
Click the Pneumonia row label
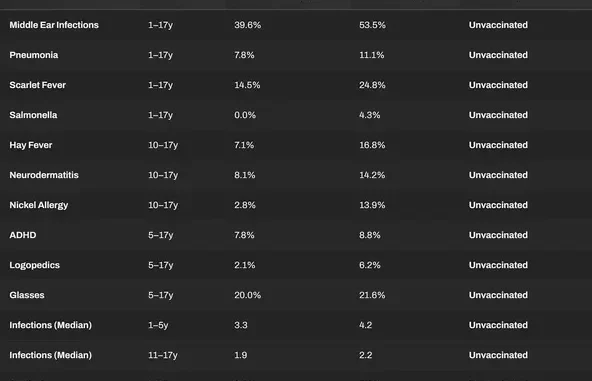[x=34, y=55]
